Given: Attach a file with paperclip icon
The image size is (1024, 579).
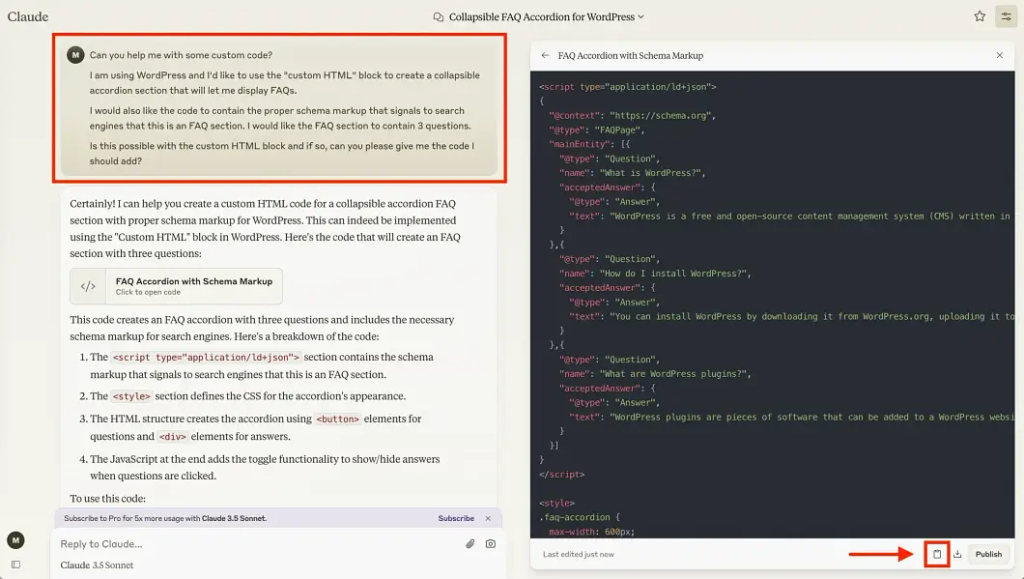Looking at the screenshot, I should click(470, 544).
